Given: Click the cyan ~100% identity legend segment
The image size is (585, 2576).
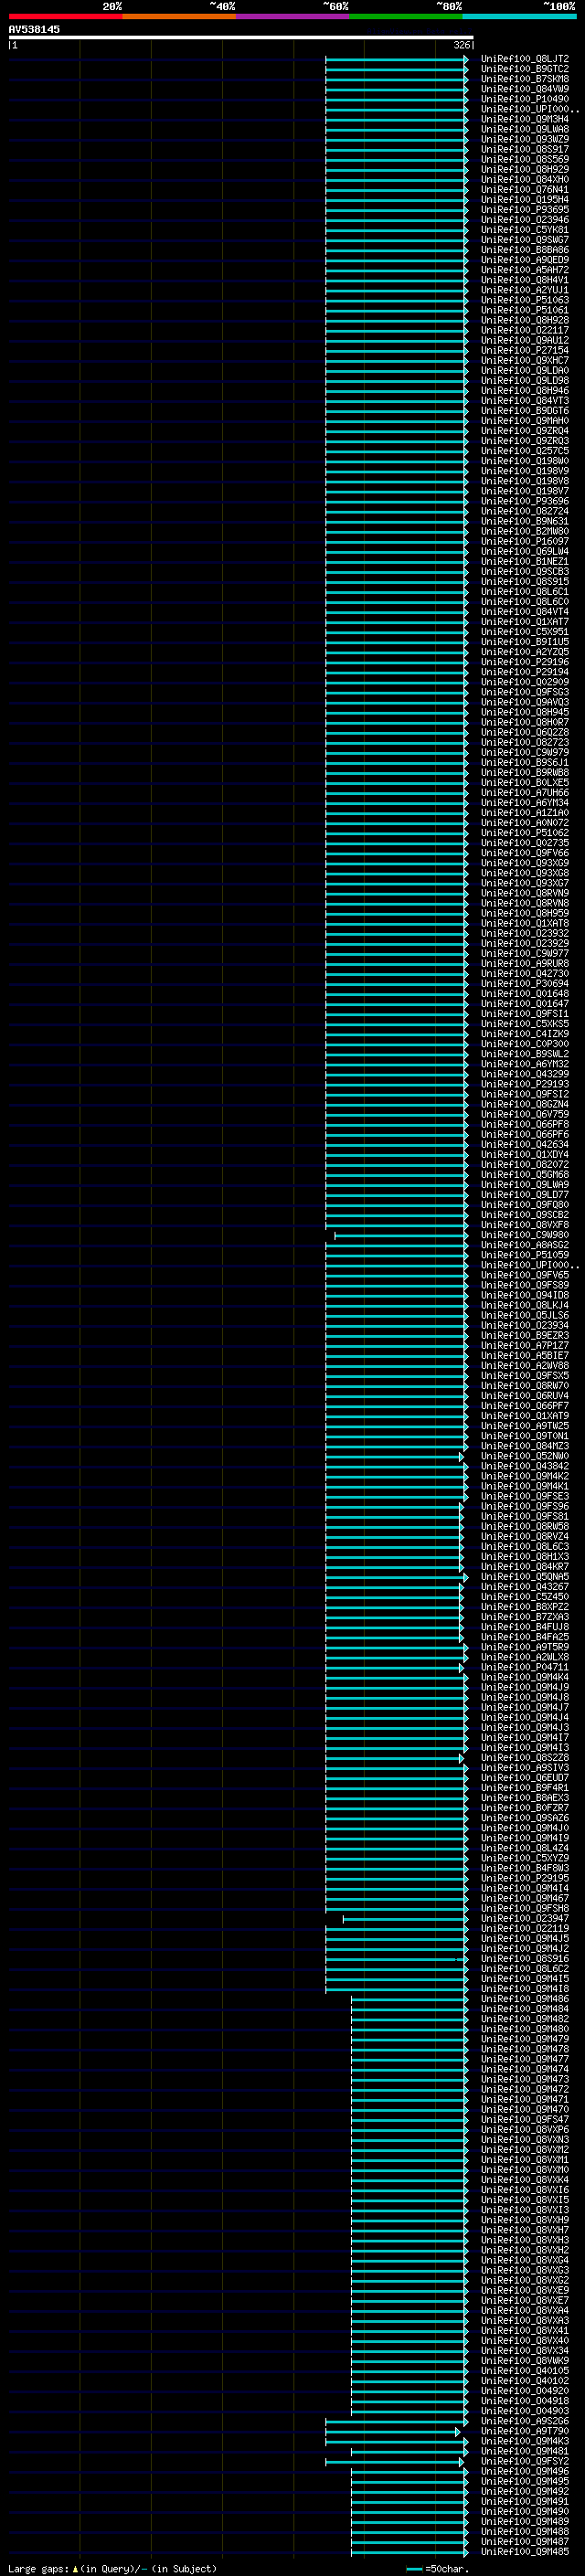Looking at the screenshot, I should coord(518,16).
